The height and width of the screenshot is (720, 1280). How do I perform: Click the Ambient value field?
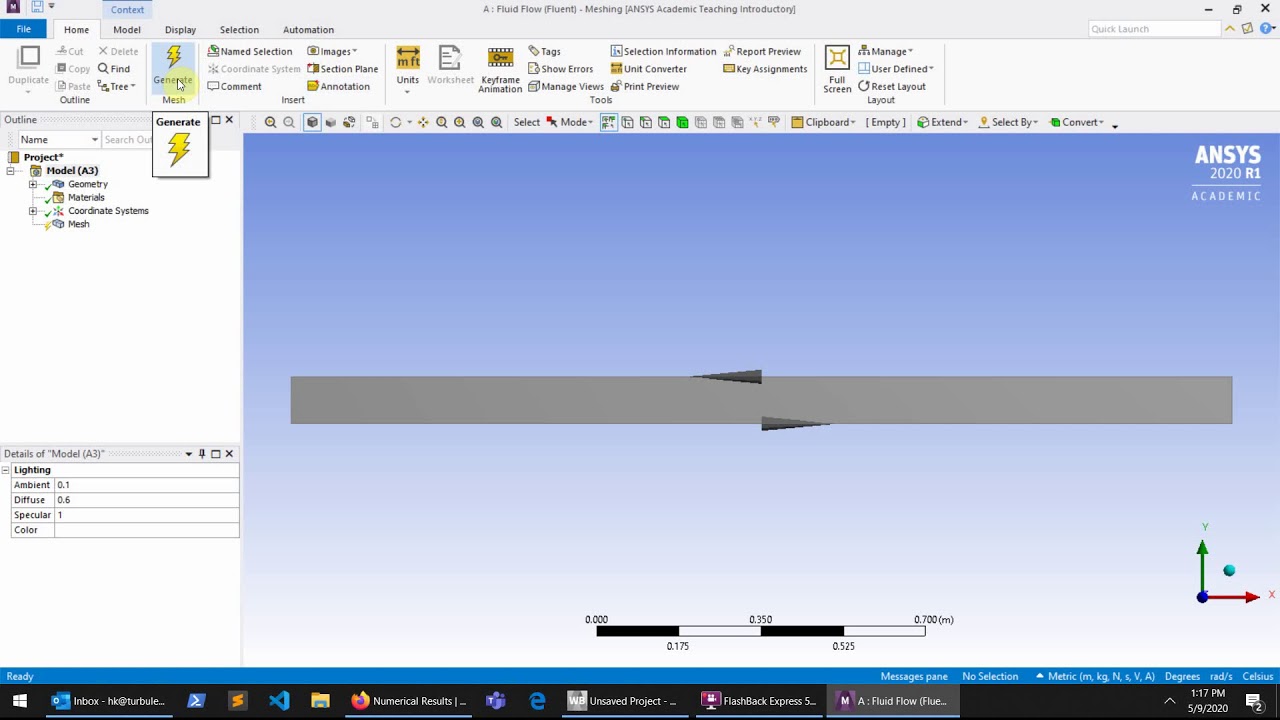pos(147,485)
